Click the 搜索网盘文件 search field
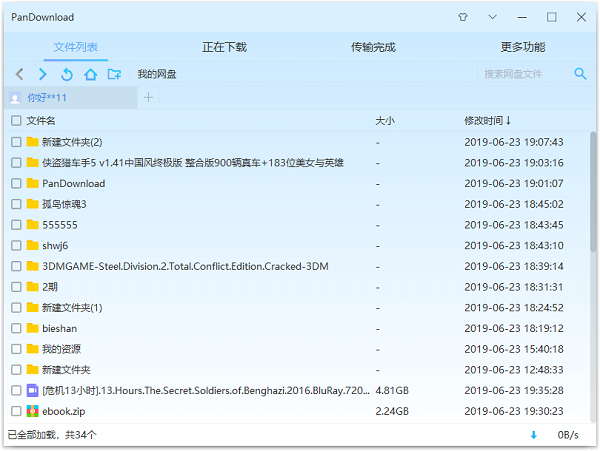This screenshot has height=451, width=600. coord(520,74)
